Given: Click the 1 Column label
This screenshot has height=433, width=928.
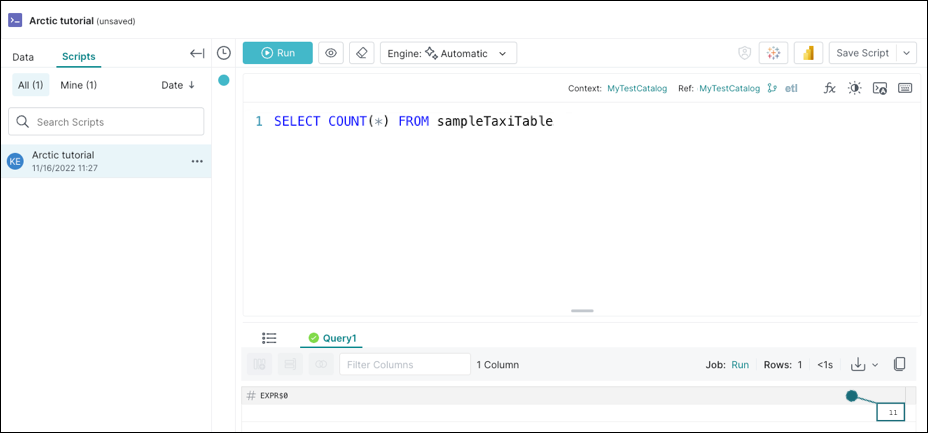Looking at the screenshot, I should [498, 365].
